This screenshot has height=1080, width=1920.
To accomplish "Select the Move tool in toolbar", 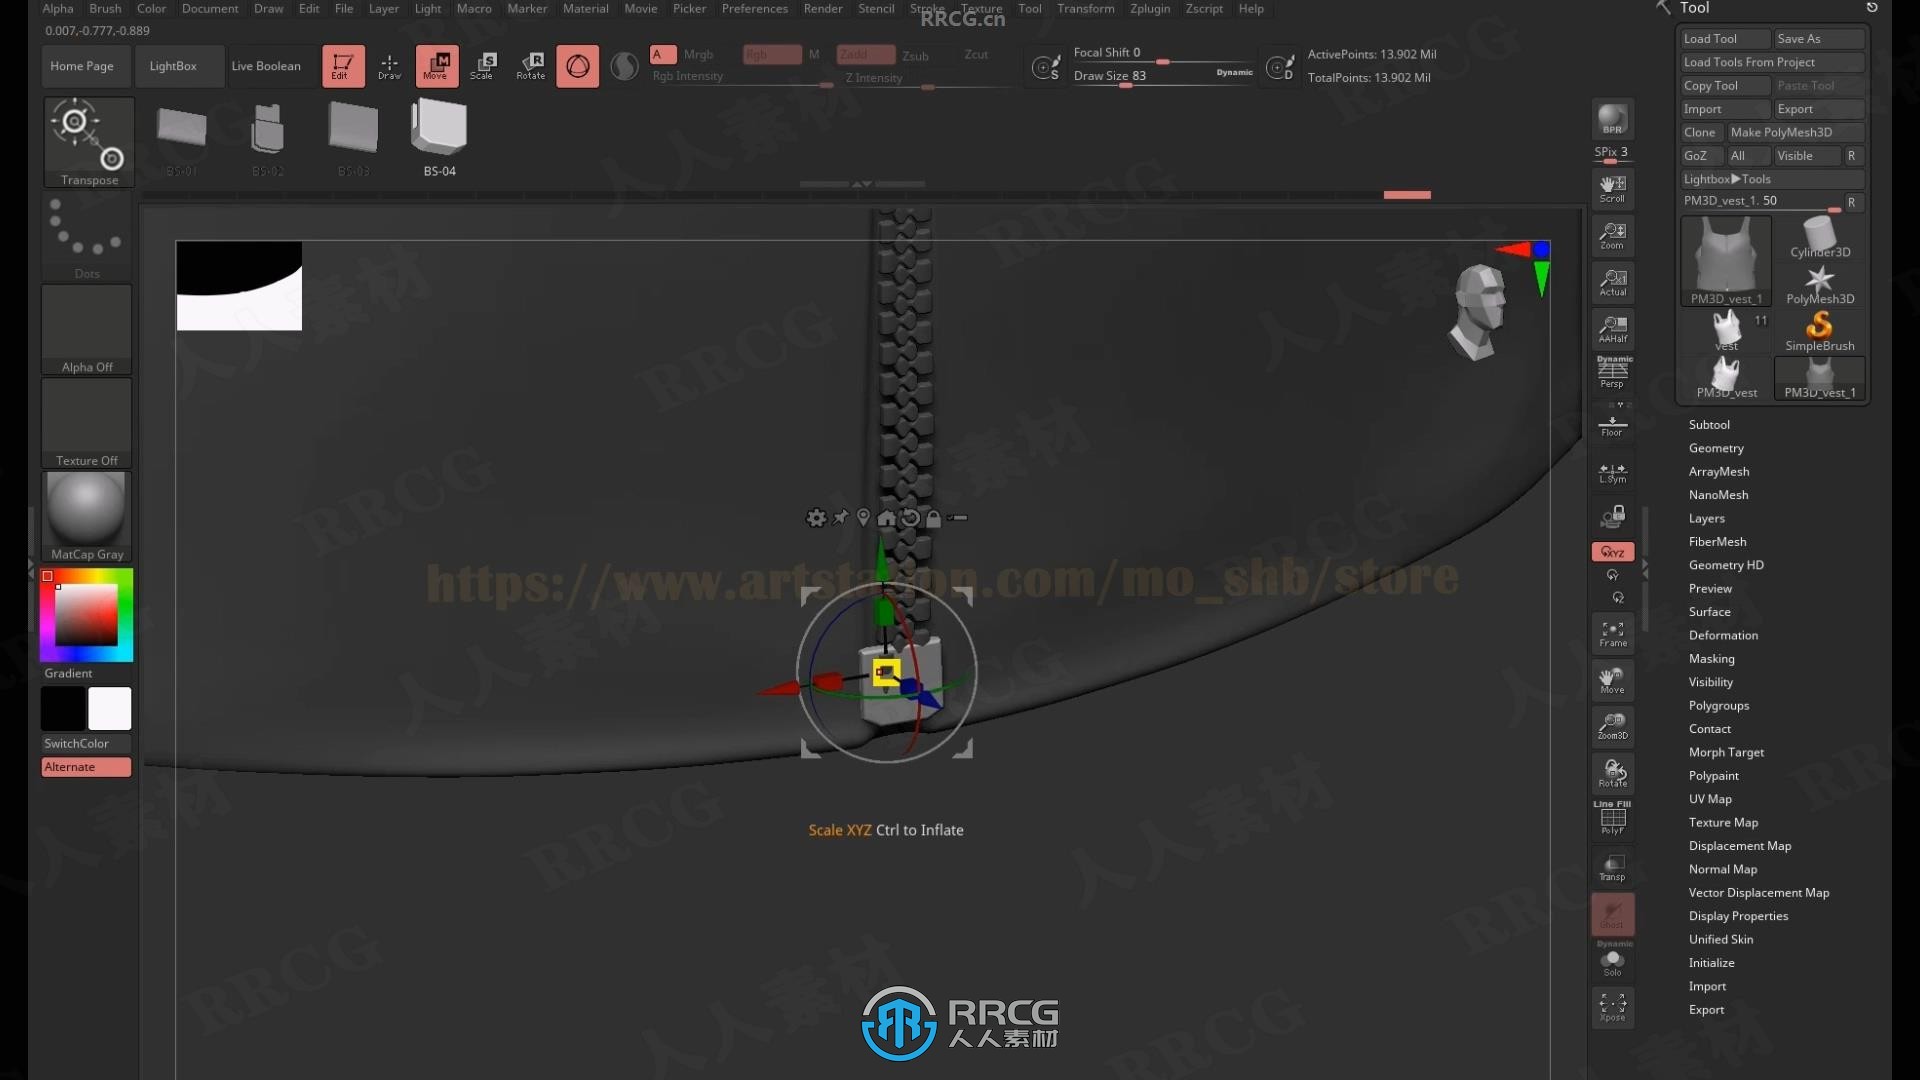I will click(x=436, y=65).
